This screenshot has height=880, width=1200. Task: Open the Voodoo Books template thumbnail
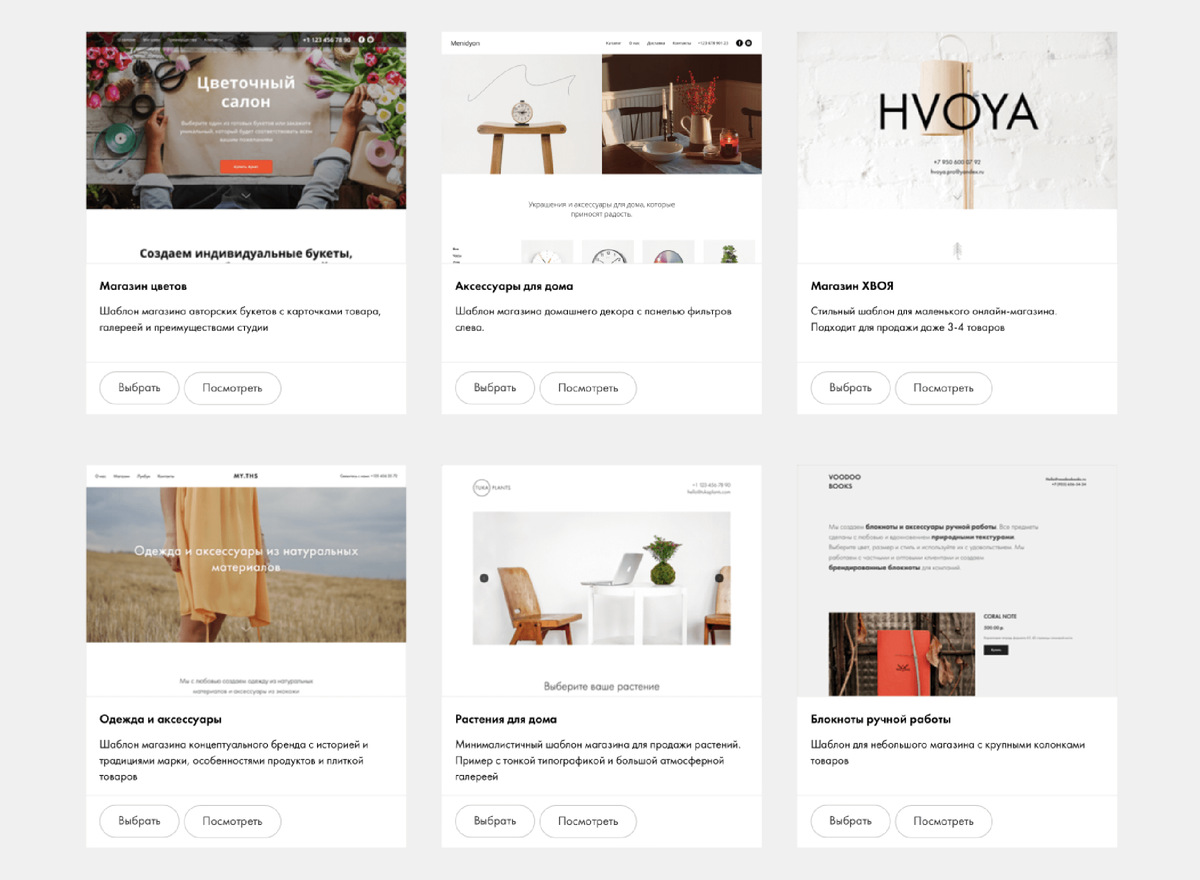(x=957, y=580)
